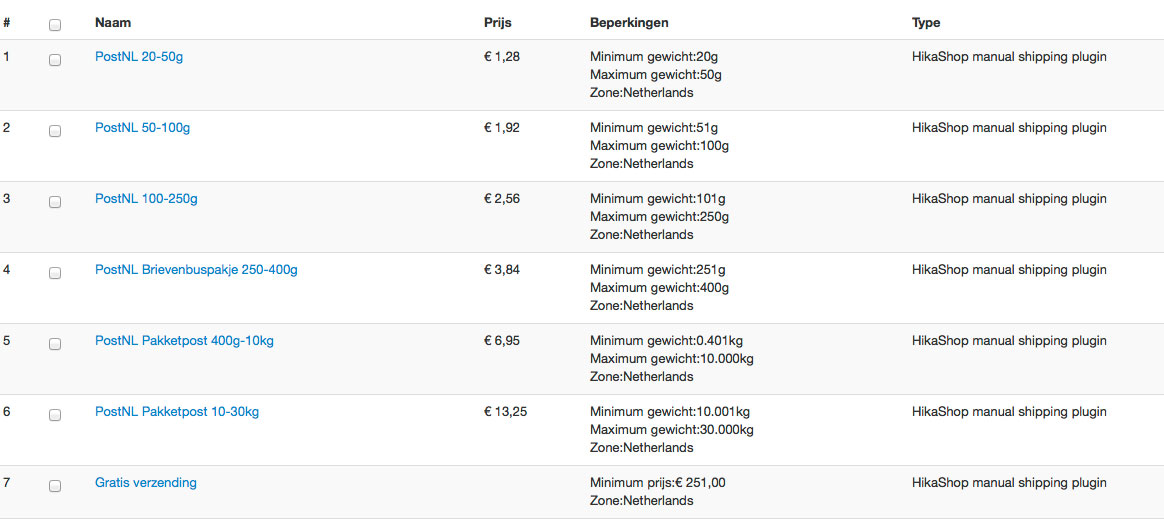1164x524 pixels.
Task: Click the Naam column header
Action: click(113, 23)
